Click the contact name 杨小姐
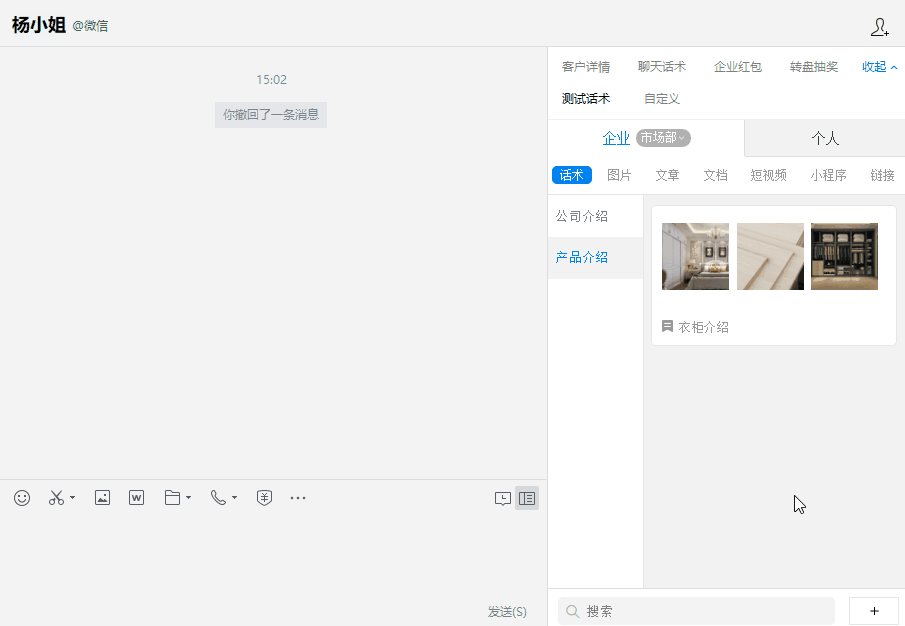 pyautogui.click(x=39, y=25)
